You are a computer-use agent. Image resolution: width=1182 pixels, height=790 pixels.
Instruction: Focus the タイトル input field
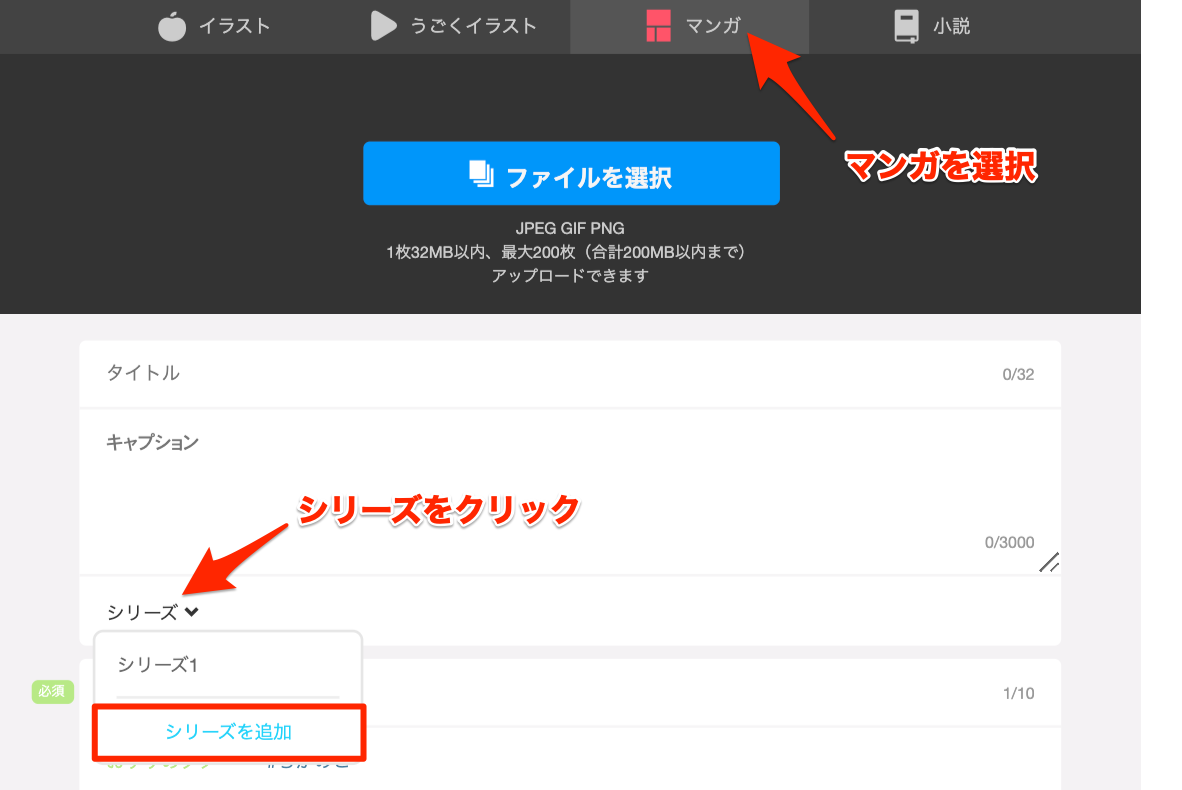point(570,374)
